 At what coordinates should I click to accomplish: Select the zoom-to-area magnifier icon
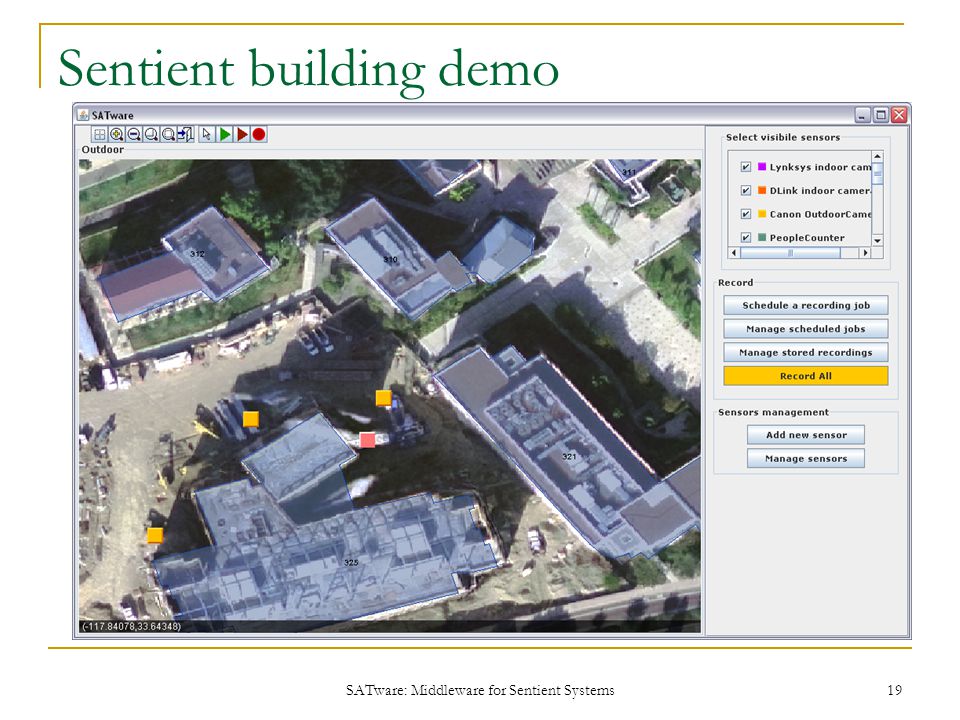coord(151,134)
